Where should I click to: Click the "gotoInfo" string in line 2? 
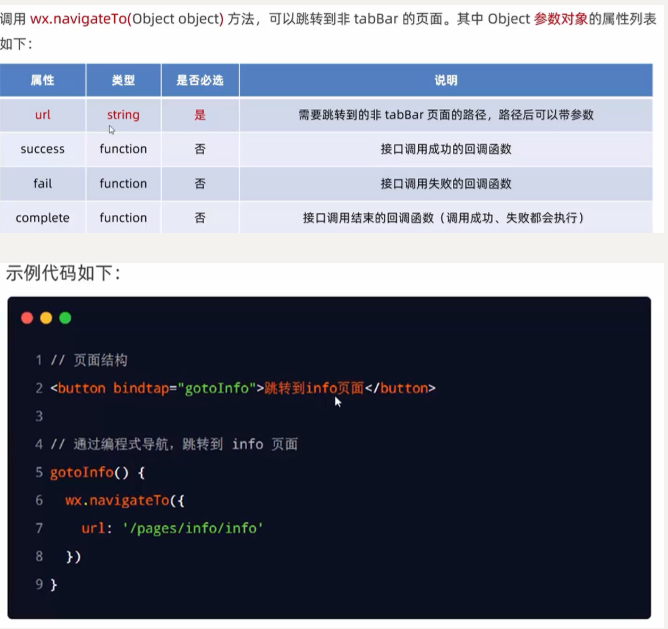(x=216, y=388)
